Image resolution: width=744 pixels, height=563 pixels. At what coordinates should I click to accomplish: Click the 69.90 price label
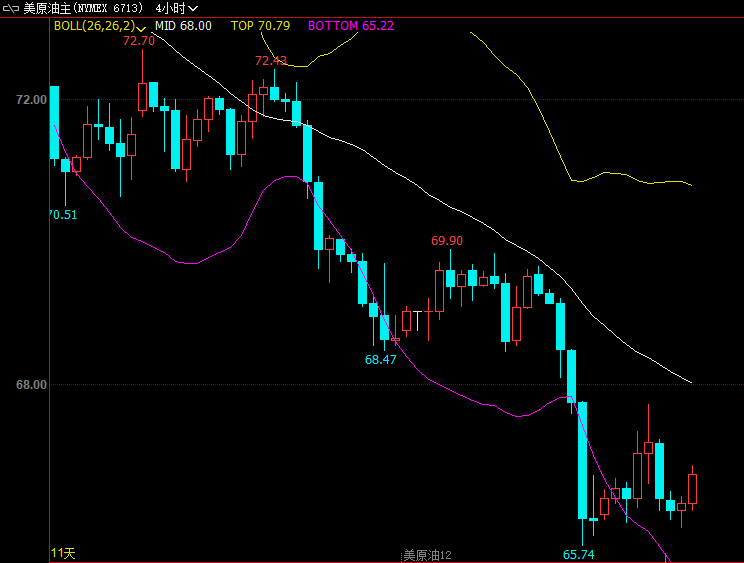pyautogui.click(x=447, y=241)
